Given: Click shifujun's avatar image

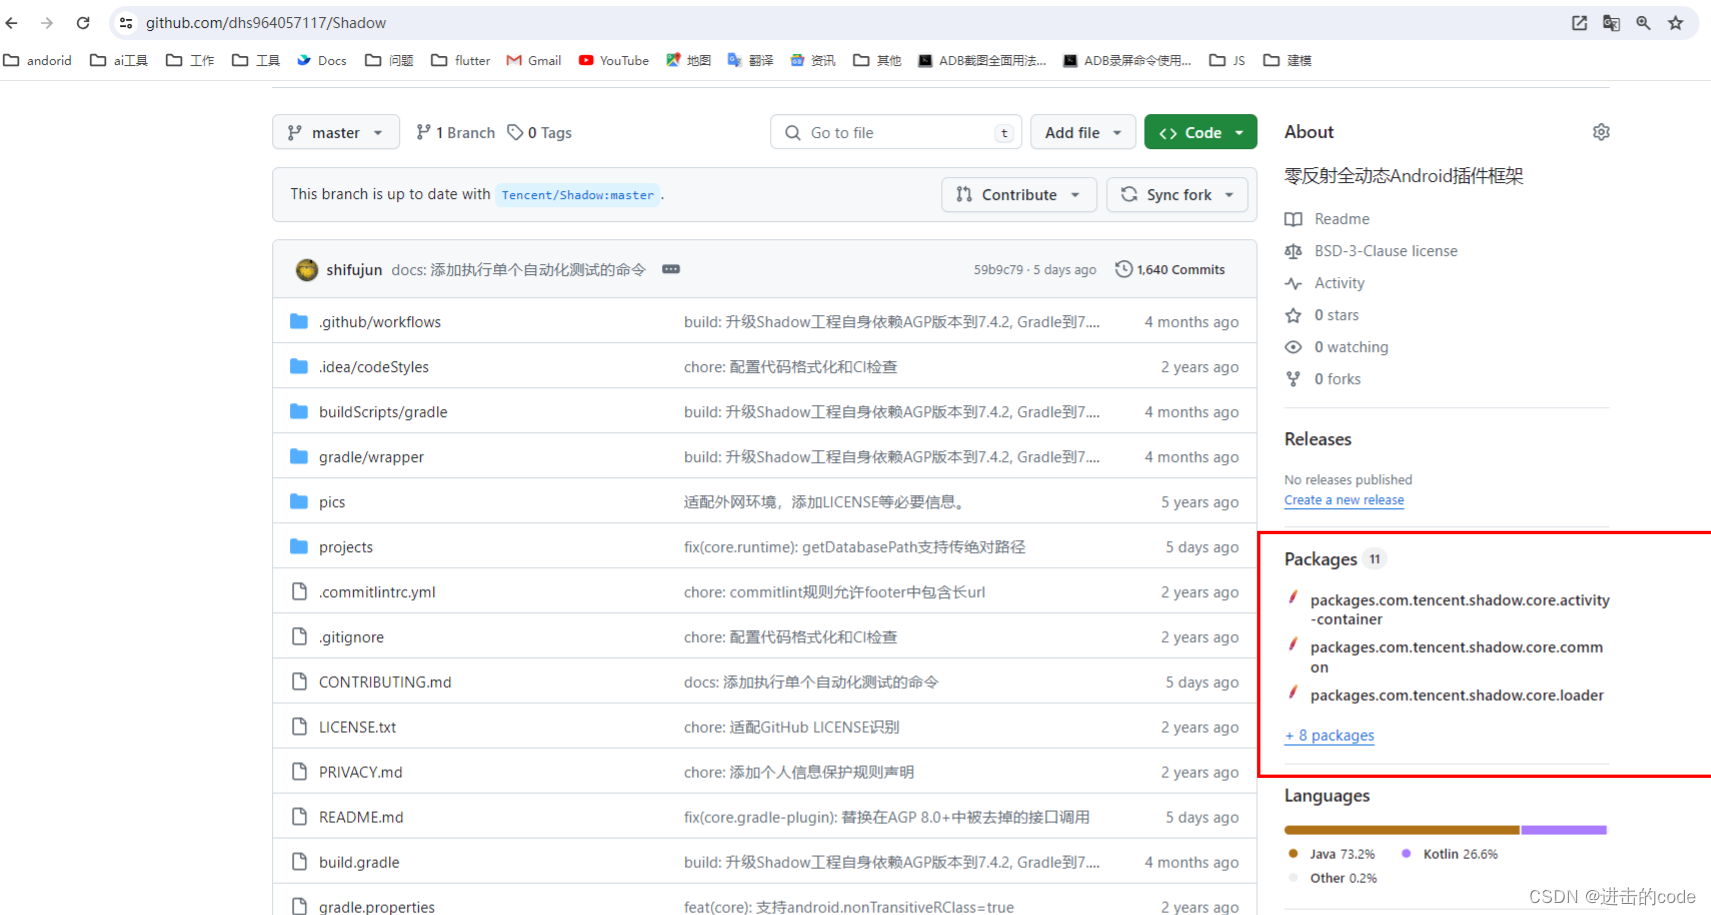Looking at the screenshot, I should (x=307, y=269).
